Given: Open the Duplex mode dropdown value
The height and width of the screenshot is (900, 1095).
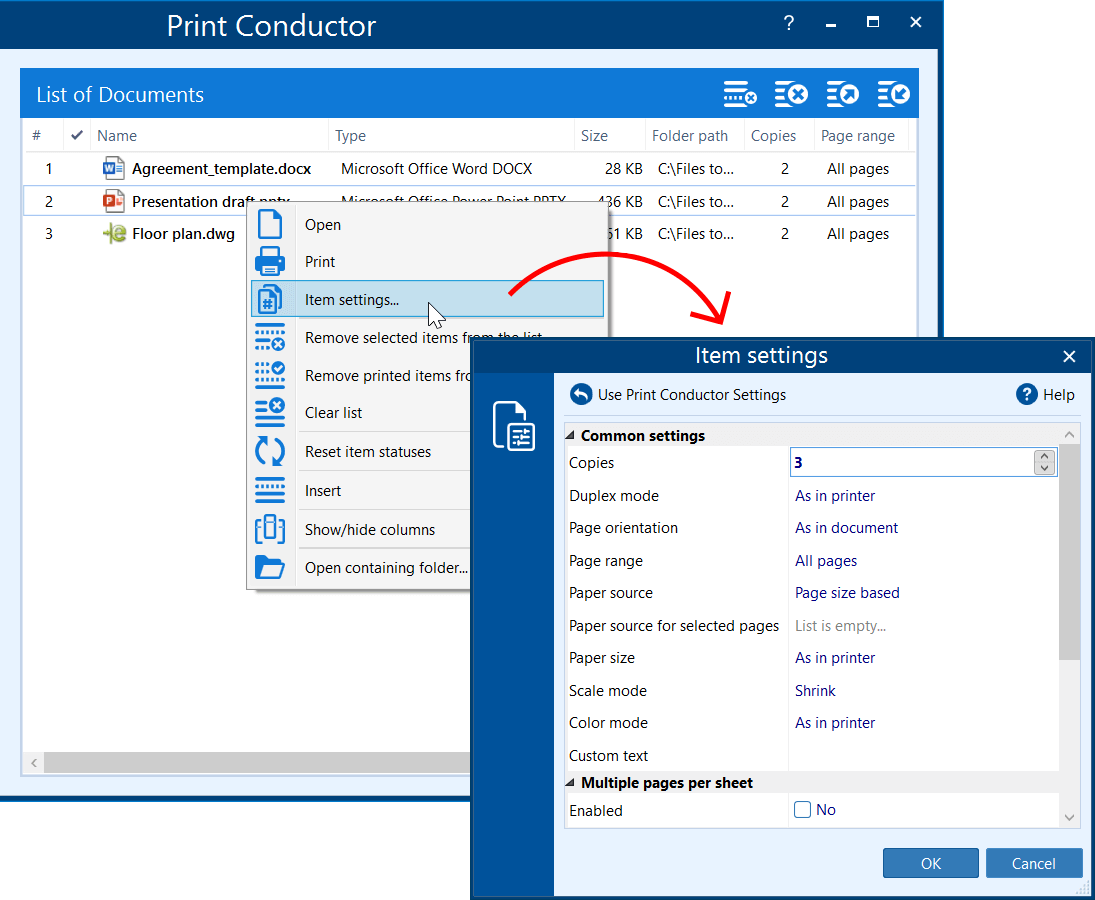Looking at the screenshot, I should point(835,496).
